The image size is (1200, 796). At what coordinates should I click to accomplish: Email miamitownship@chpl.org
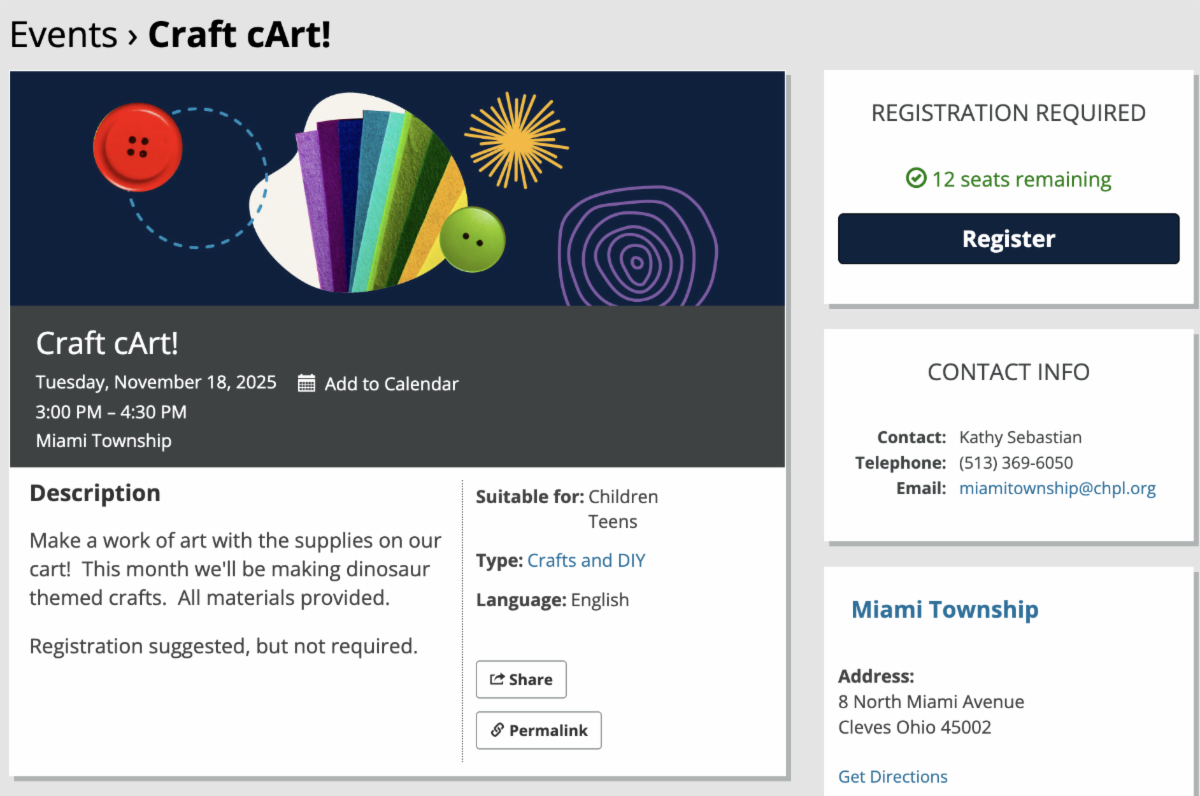1057,489
